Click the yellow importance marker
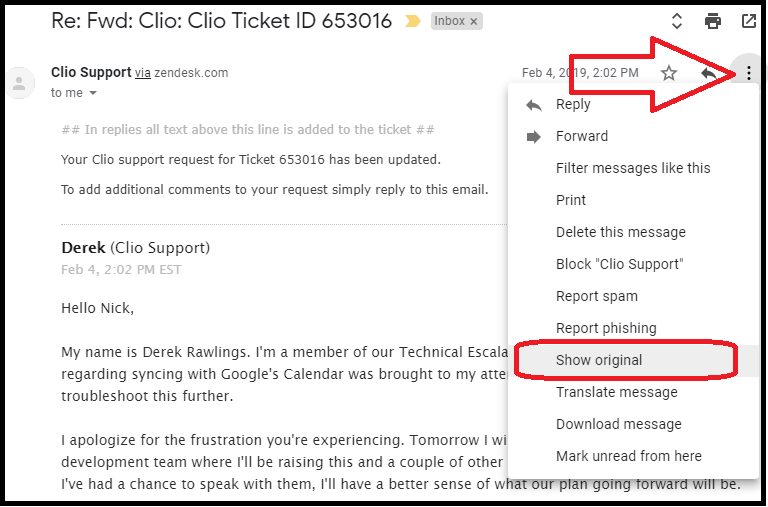This screenshot has width=768, height=507. tap(412, 21)
